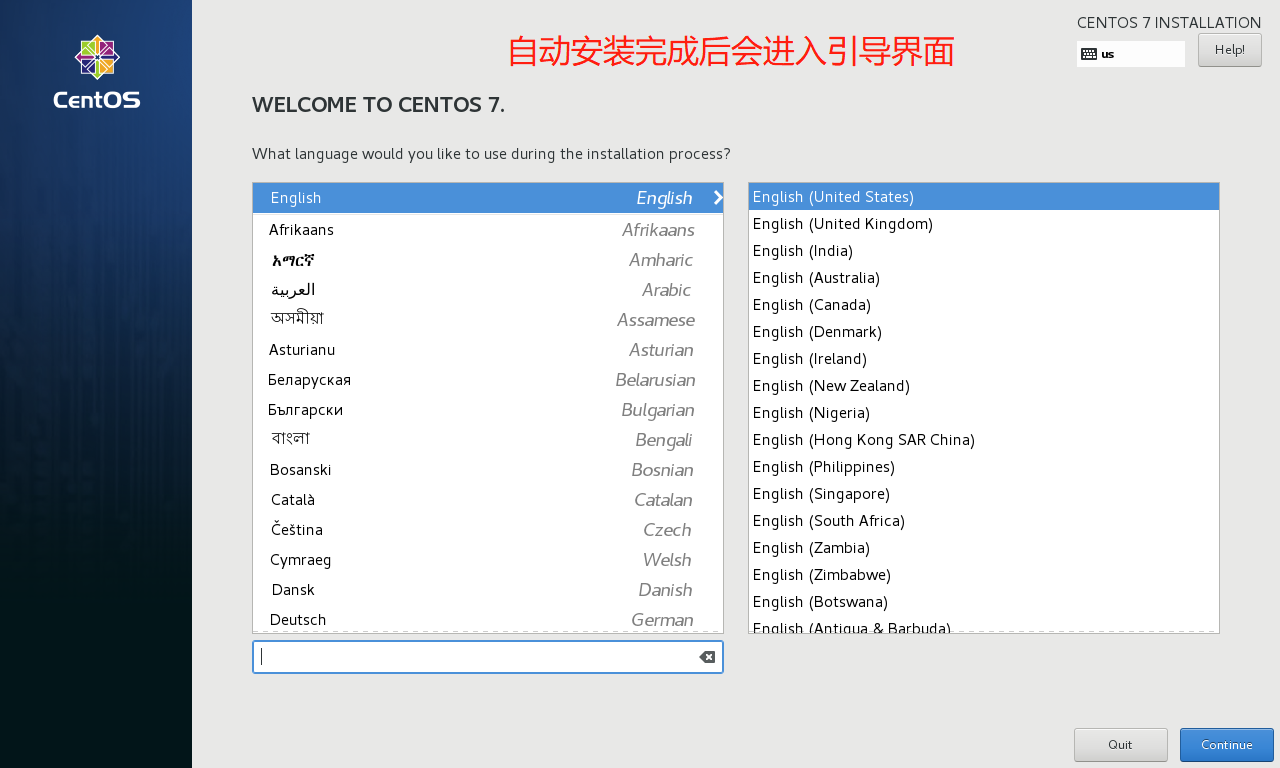Choose English (India) locale
The height and width of the screenshot is (768, 1280).
(x=984, y=251)
